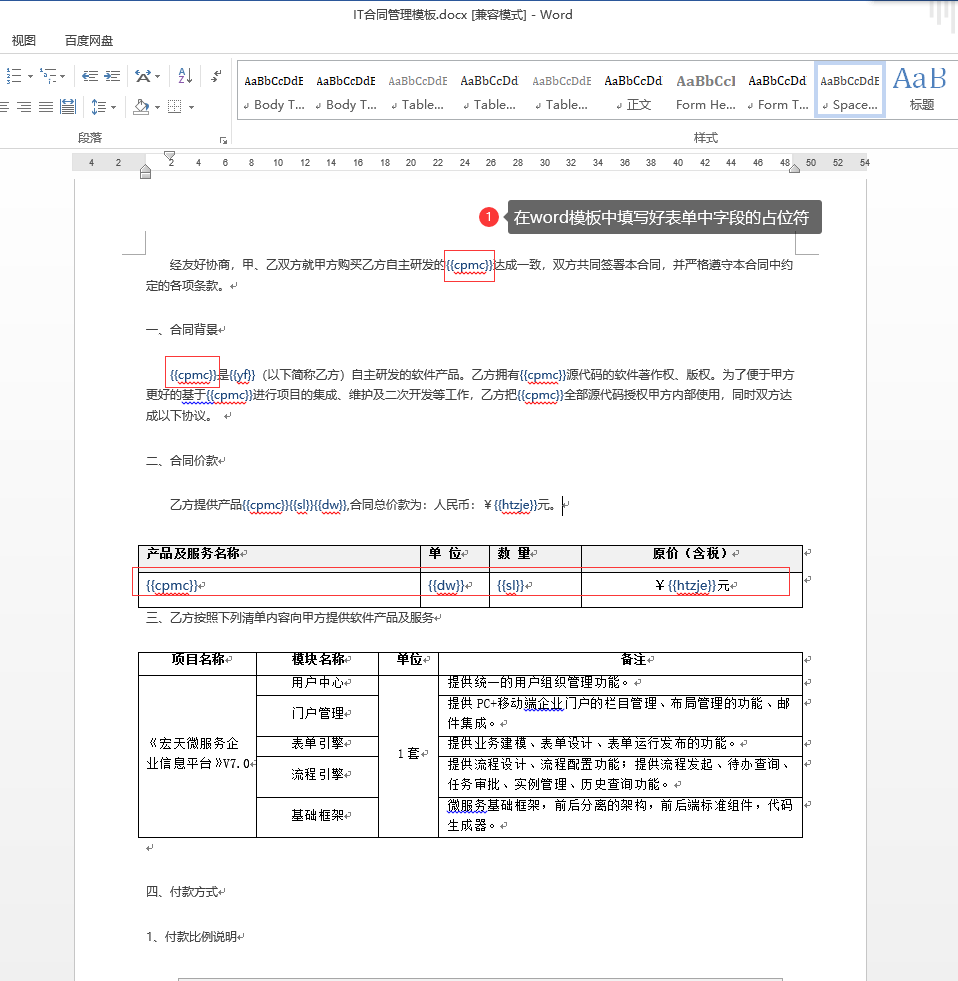Screen dimensions: 958x981
Task: Open numbered list dropdown arrow
Action: tap(30, 76)
